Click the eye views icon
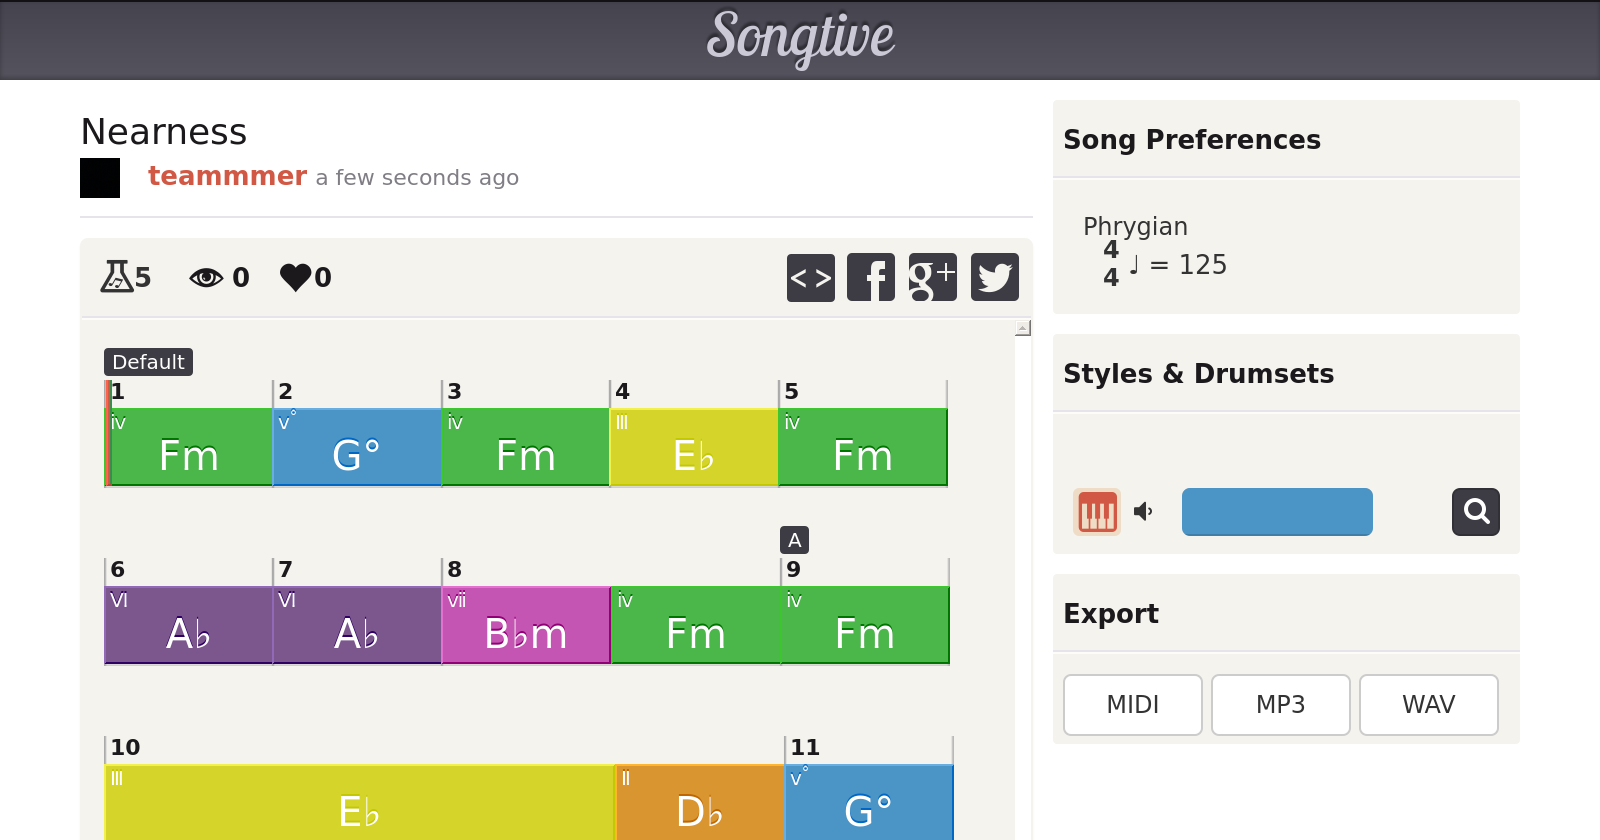This screenshot has width=1600, height=840. coord(206,277)
